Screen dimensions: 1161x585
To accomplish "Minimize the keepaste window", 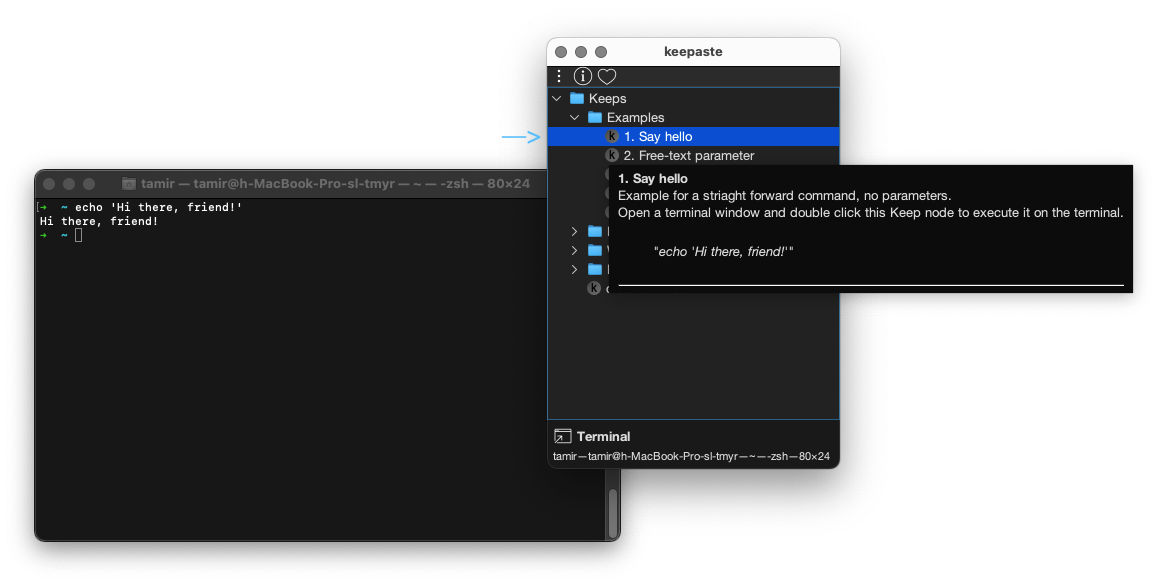I will [x=581, y=52].
